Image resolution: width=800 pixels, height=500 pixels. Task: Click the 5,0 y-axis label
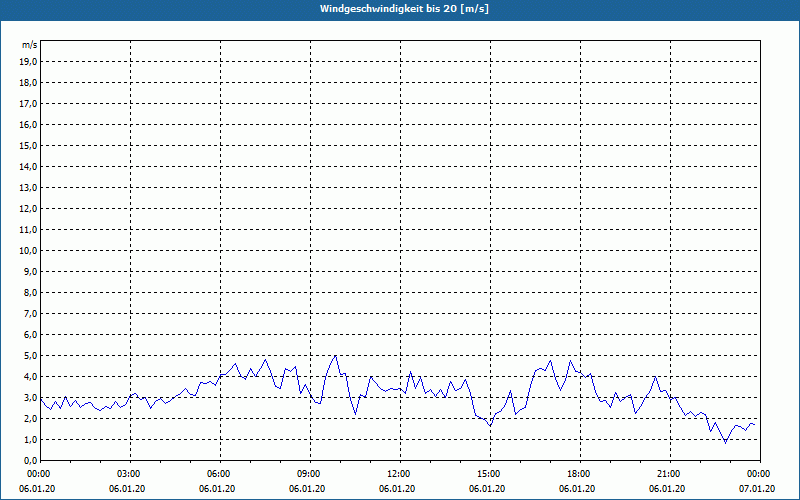[x=31, y=356]
